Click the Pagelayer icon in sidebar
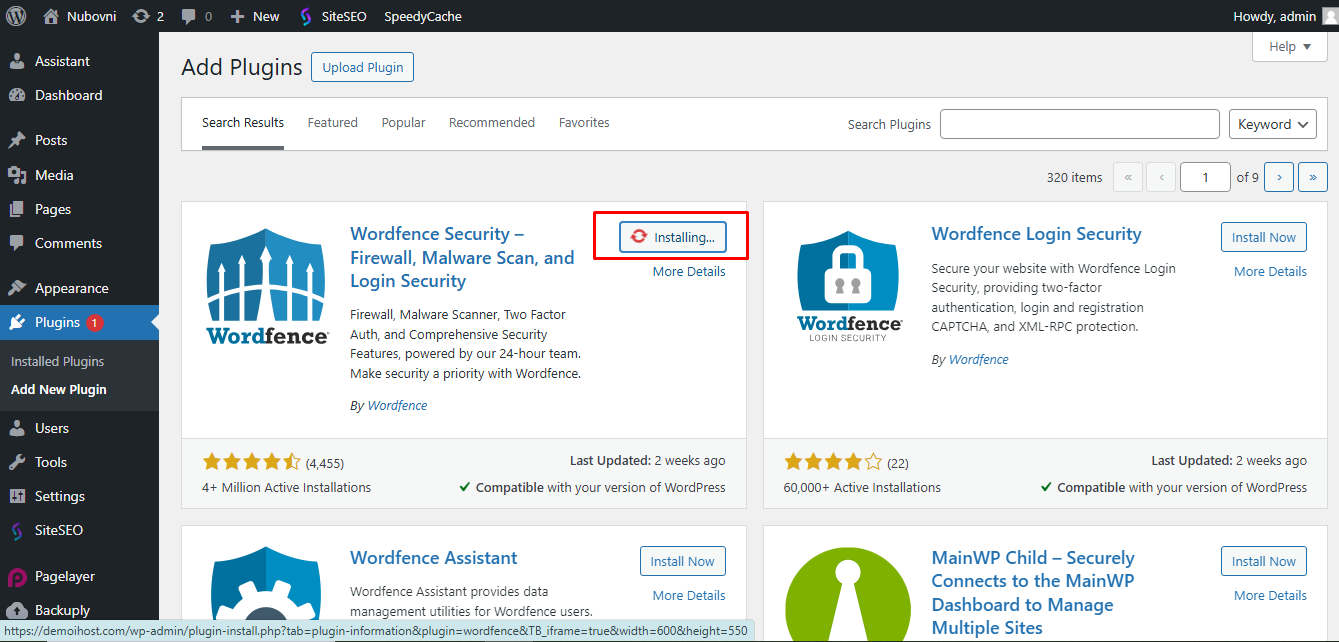Image resolution: width=1339 pixels, height=642 pixels. [17, 577]
